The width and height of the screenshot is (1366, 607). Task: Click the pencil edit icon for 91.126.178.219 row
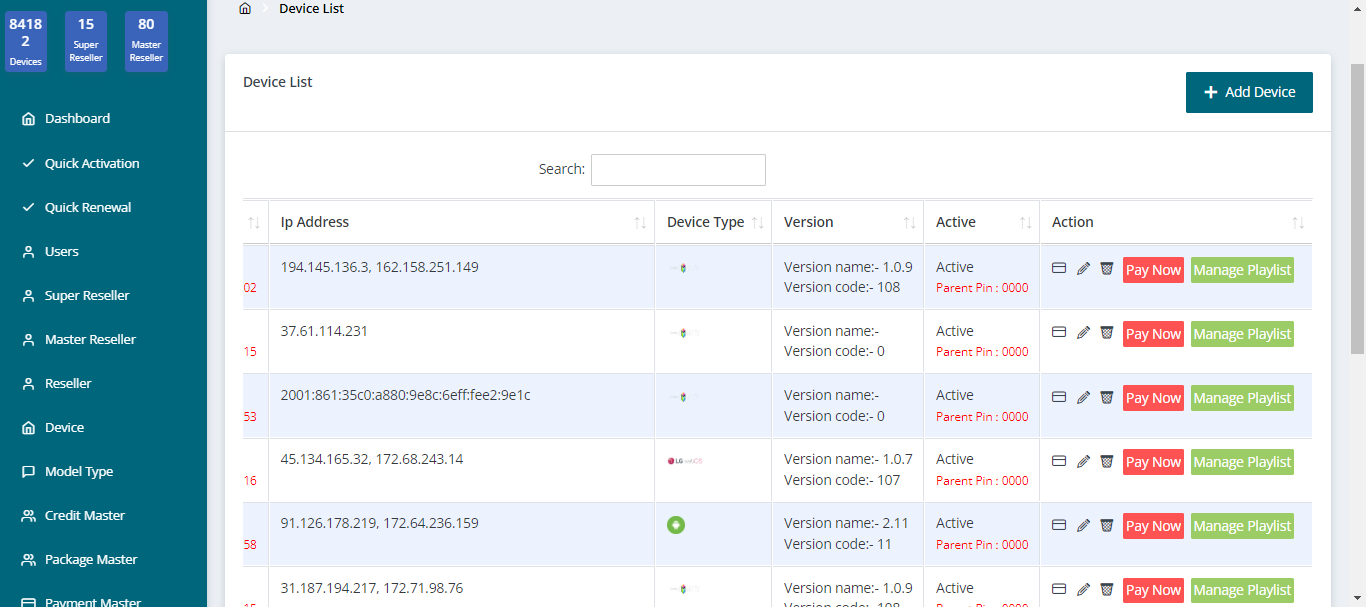tap(1083, 525)
